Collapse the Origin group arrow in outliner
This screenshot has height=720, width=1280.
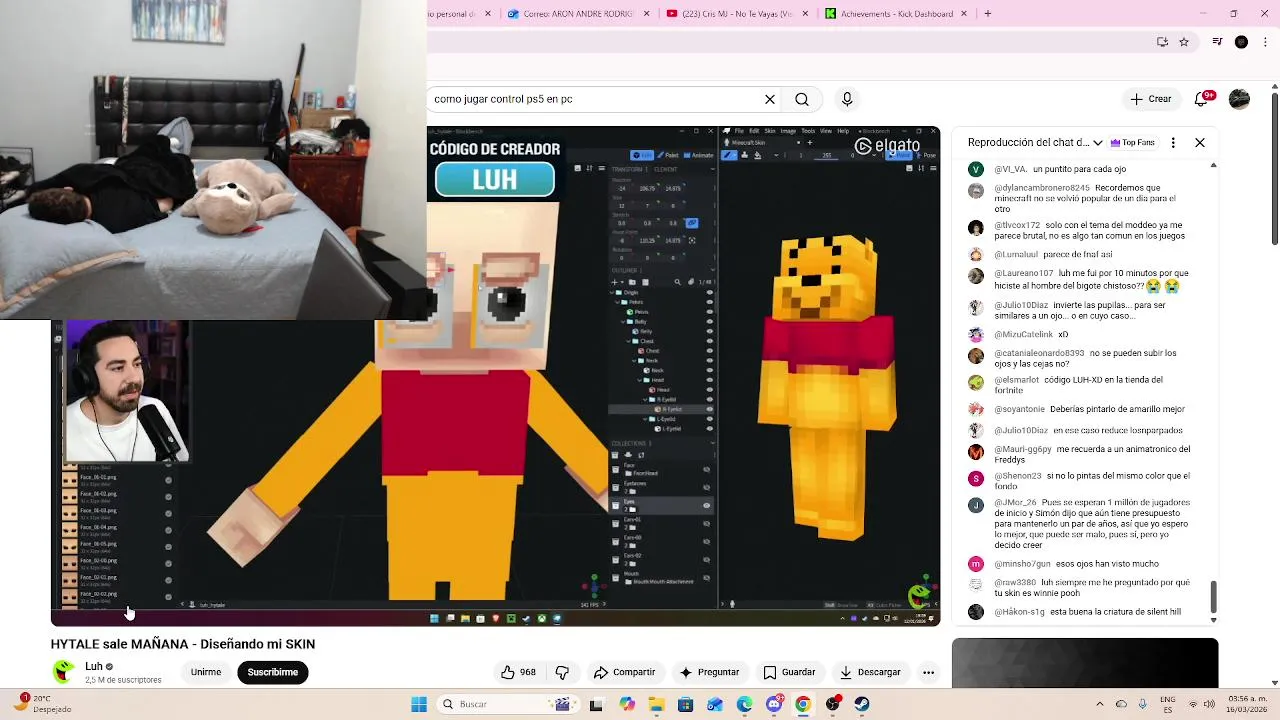pos(611,292)
